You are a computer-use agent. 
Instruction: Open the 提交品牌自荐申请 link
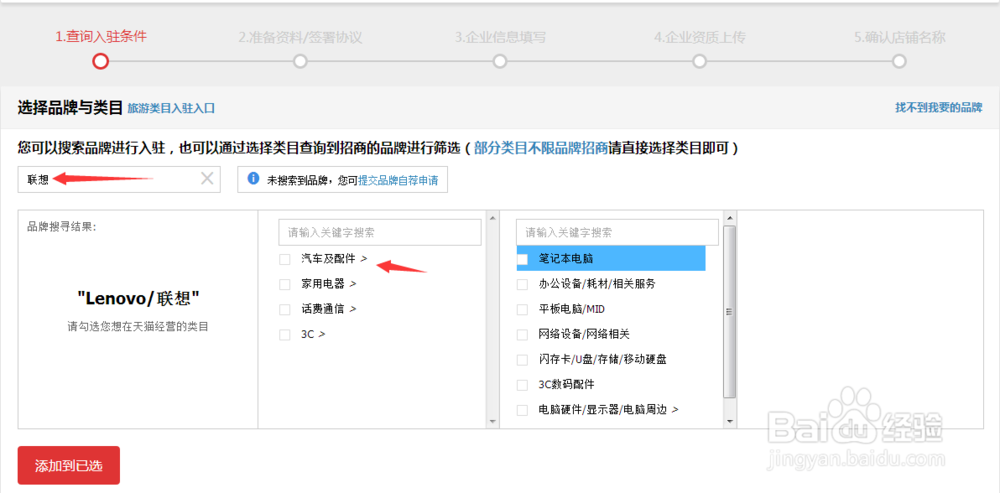(398, 180)
